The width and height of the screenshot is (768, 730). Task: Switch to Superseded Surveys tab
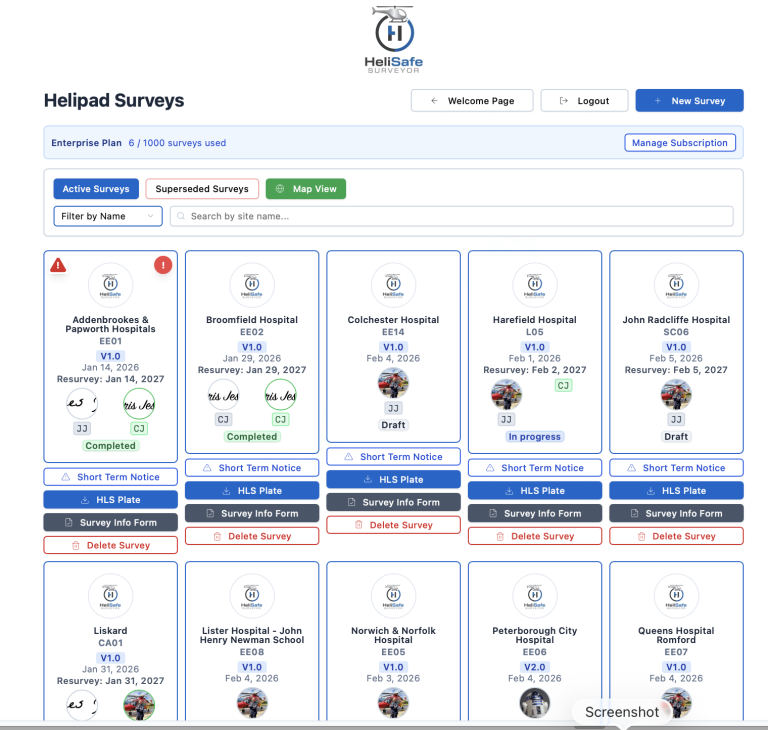pos(202,189)
